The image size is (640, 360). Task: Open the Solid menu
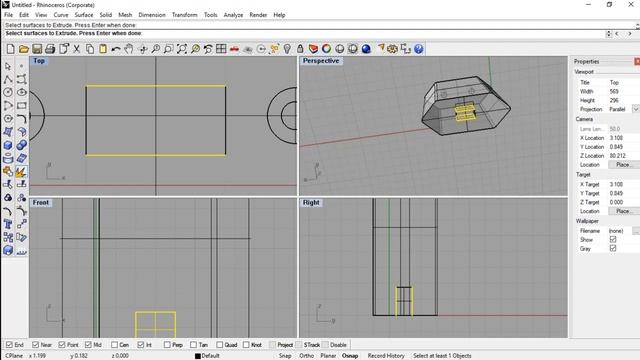[106, 15]
